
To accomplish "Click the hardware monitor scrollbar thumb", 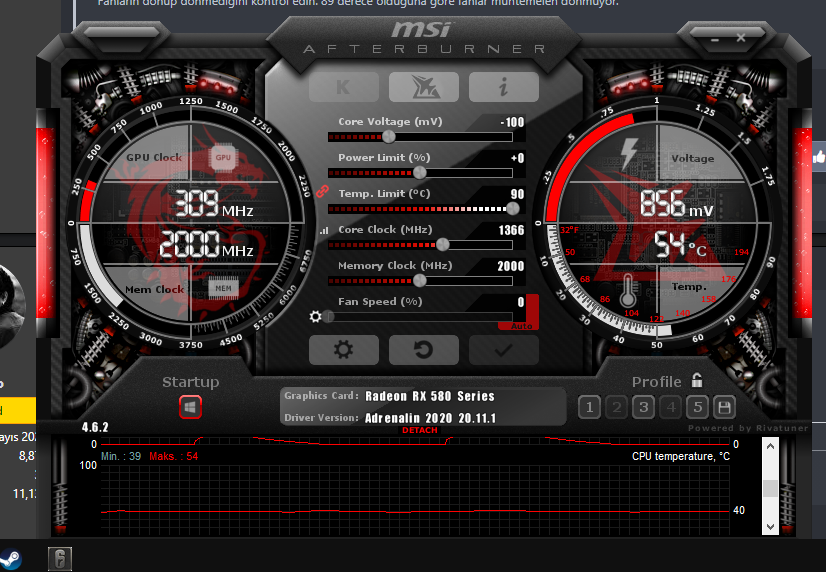I will pos(770,488).
